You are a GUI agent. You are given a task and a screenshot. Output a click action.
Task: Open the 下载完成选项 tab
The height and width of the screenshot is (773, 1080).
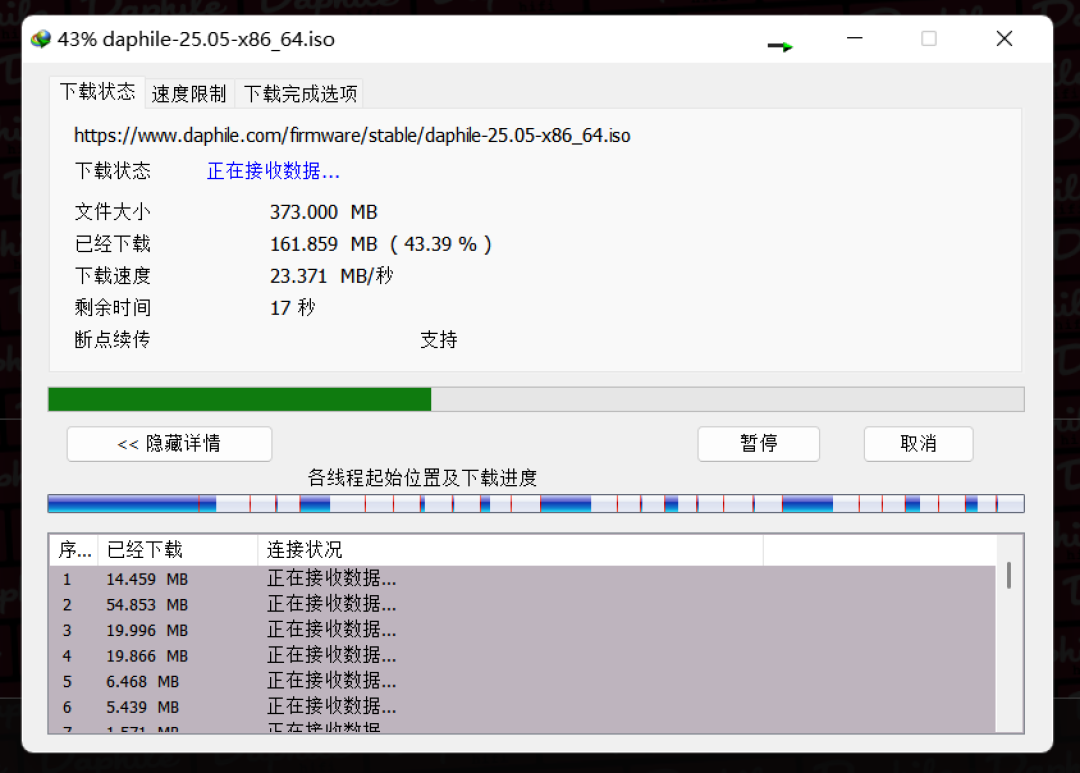[300, 94]
